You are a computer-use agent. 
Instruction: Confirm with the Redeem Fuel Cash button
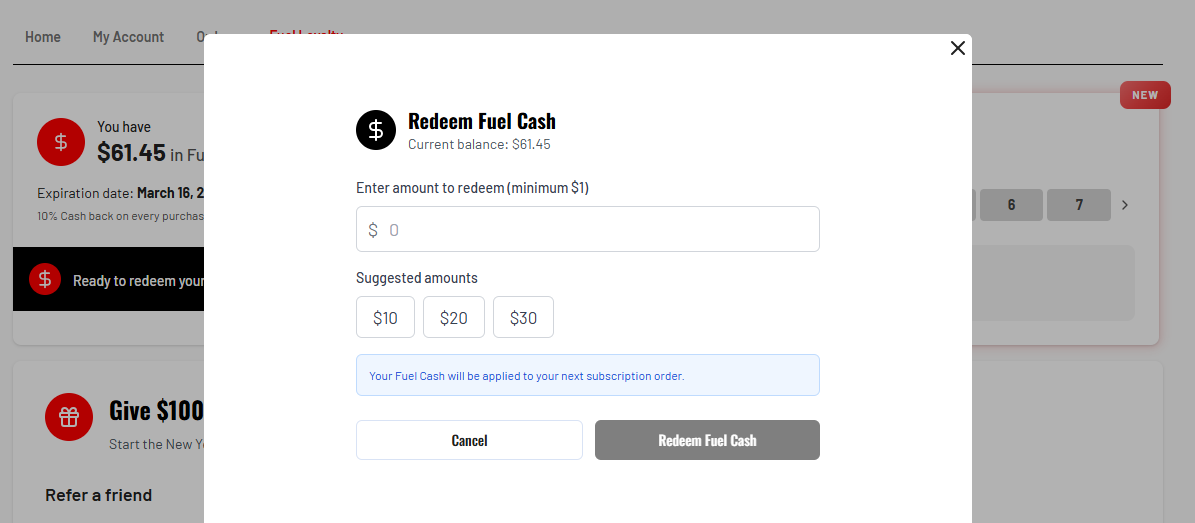(707, 440)
